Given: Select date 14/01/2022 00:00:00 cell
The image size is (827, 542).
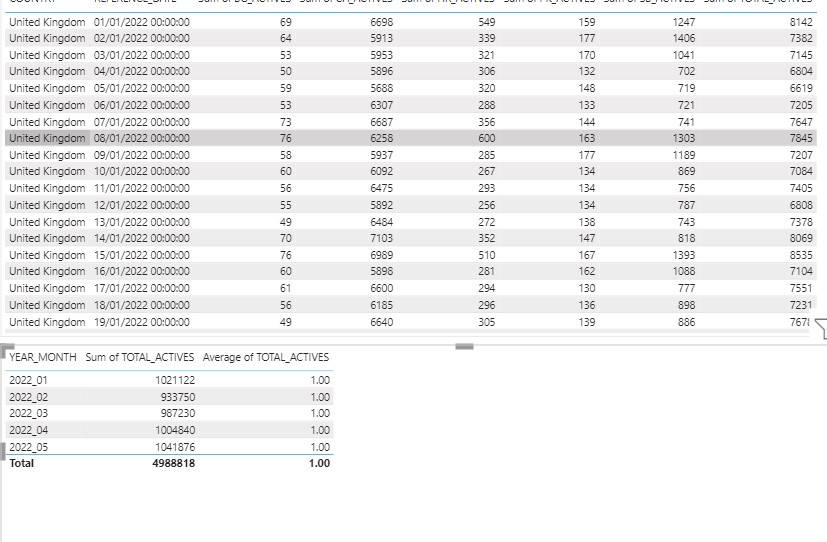Looking at the screenshot, I should pyautogui.click(x=142, y=238).
